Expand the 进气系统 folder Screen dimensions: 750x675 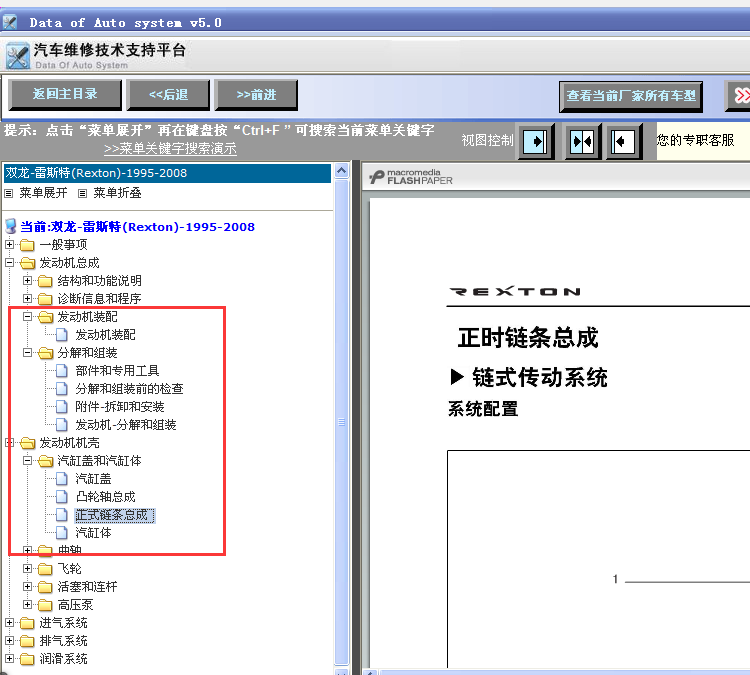[x=9, y=622]
